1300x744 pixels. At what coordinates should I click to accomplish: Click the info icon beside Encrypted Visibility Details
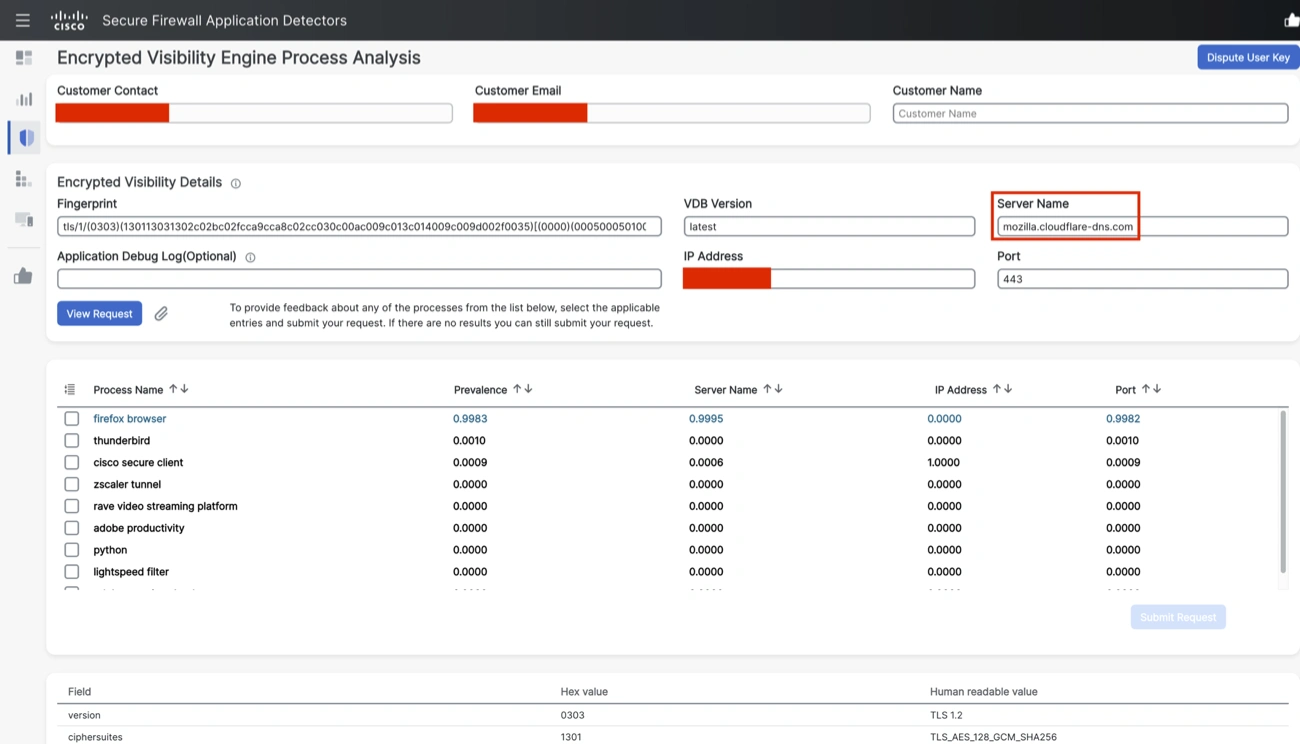tap(236, 182)
